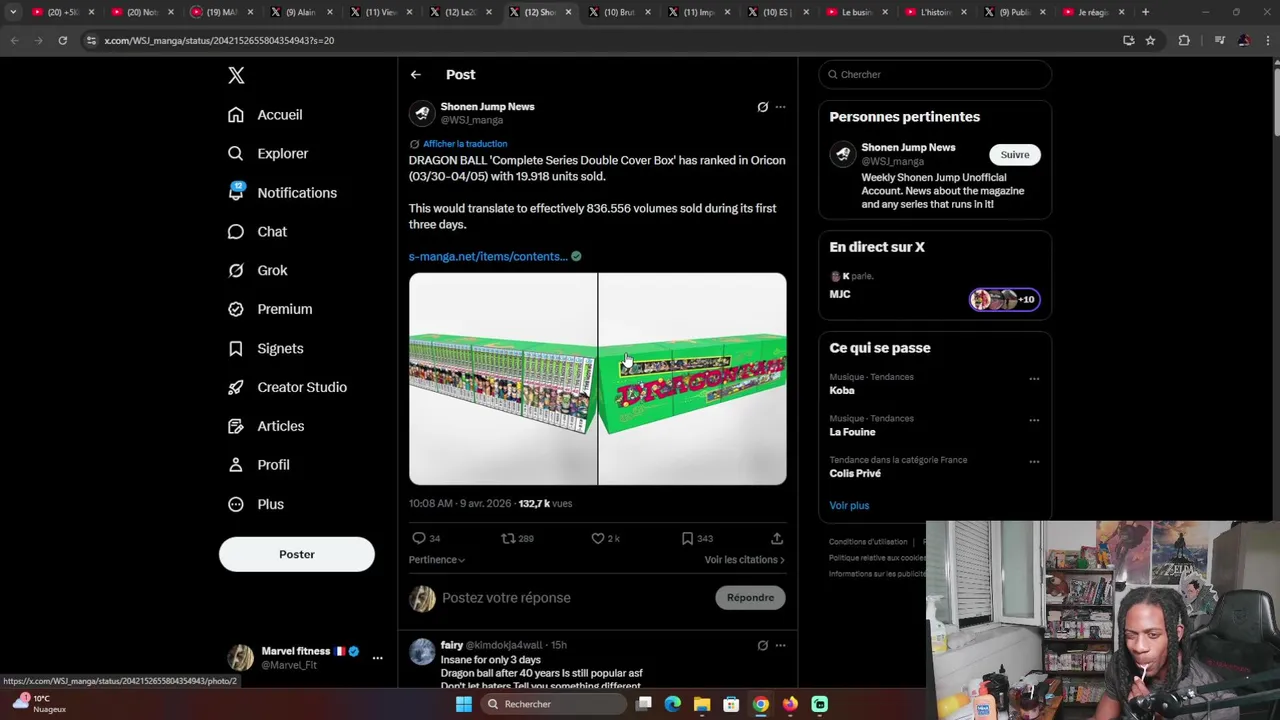Open the Colis Privé trending topic

[855, 474]
